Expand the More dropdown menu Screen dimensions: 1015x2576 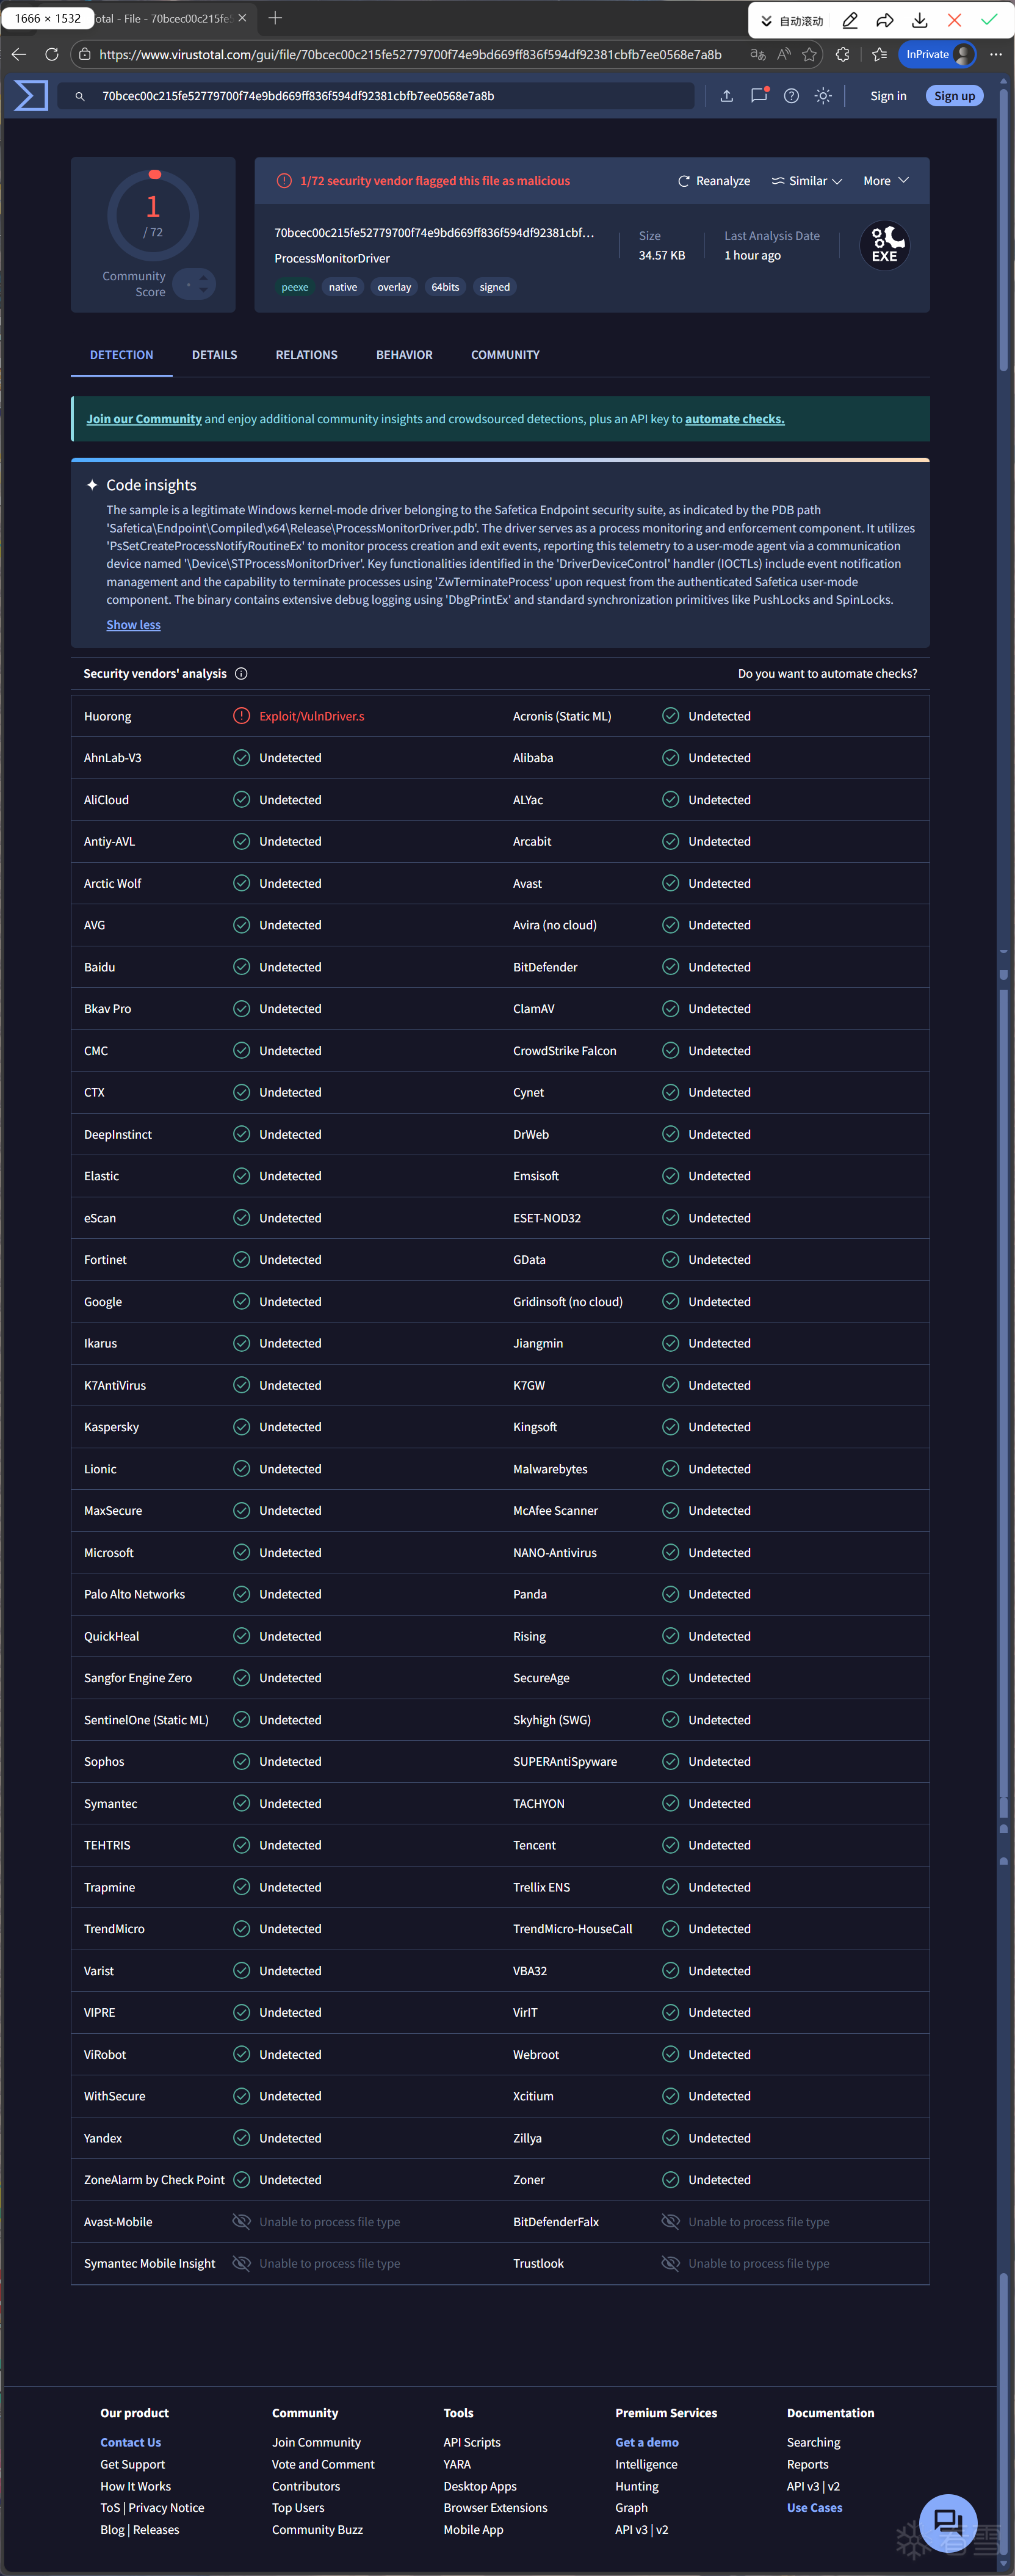(886, 181)
